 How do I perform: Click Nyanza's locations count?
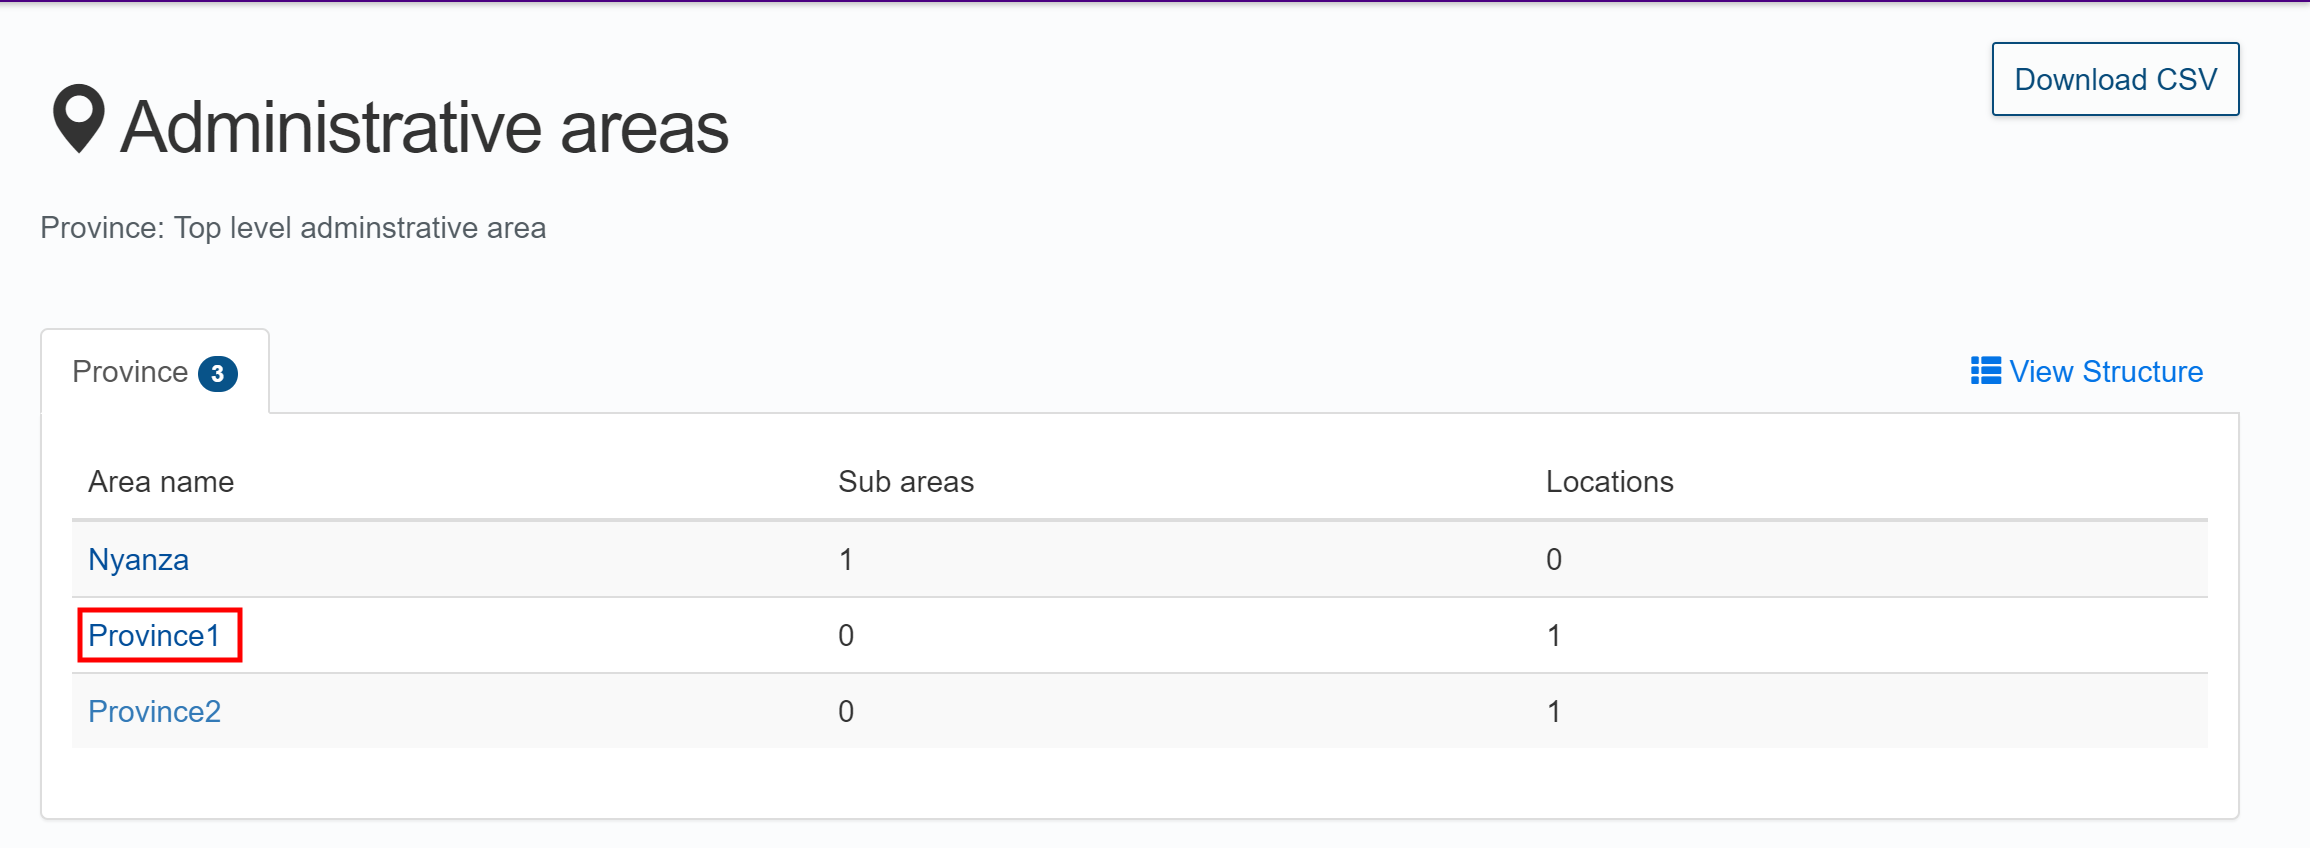click(1553, 560)
